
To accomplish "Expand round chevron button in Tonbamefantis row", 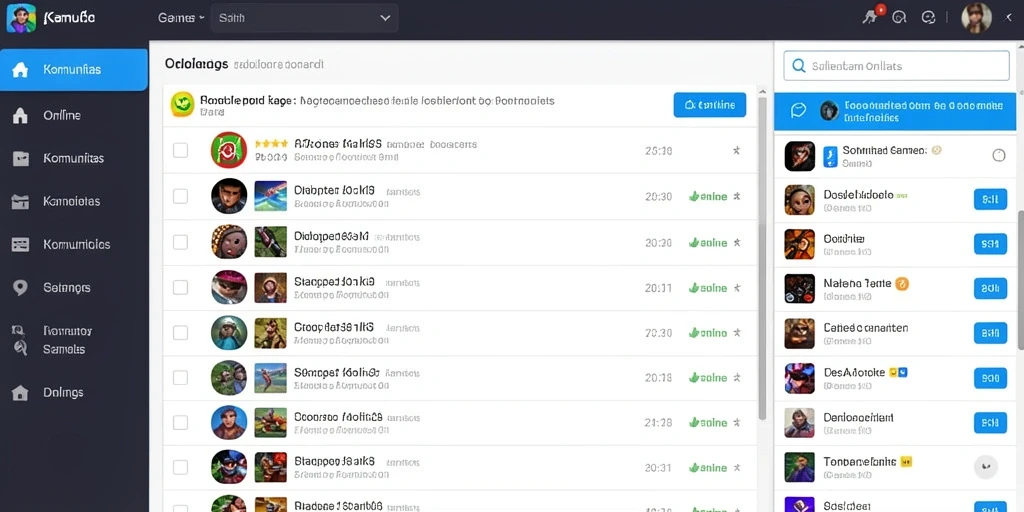I will coord(985,467).
